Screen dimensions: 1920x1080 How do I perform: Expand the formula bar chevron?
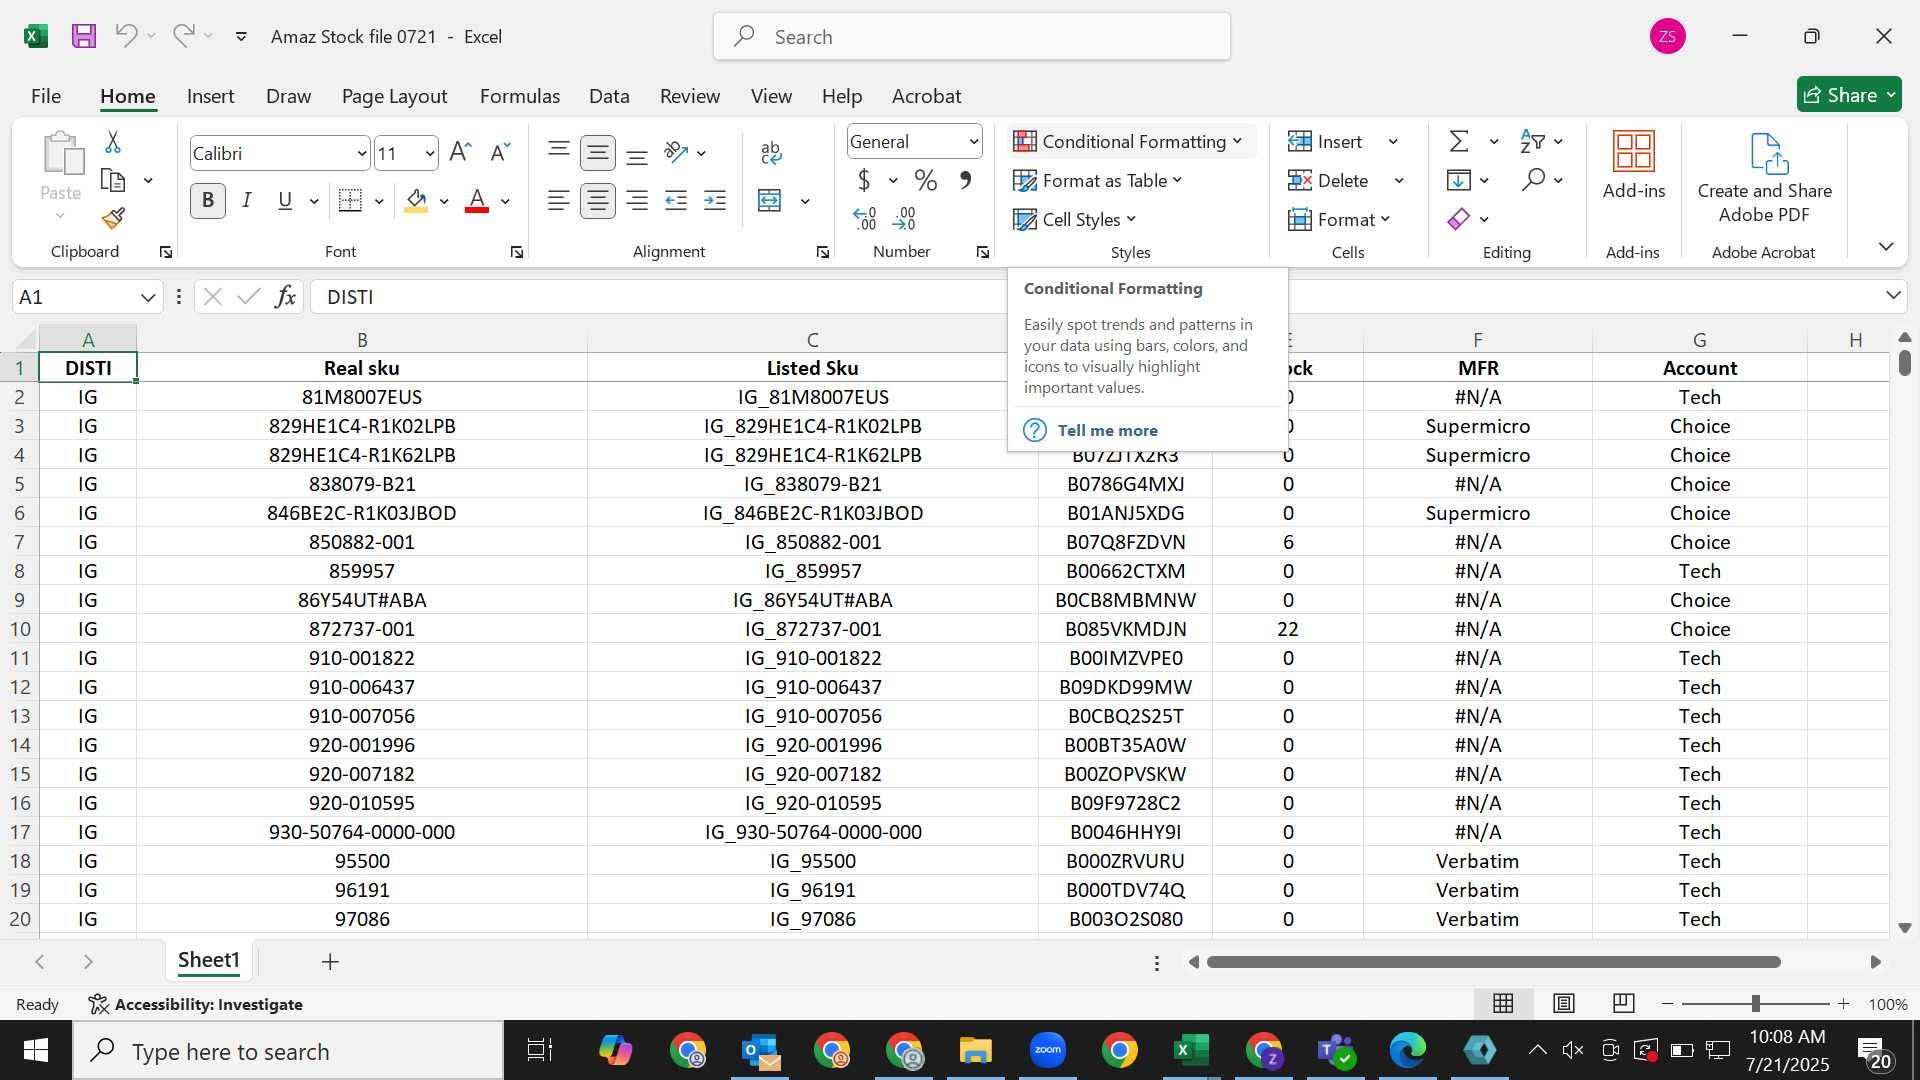coord(1893,296)
